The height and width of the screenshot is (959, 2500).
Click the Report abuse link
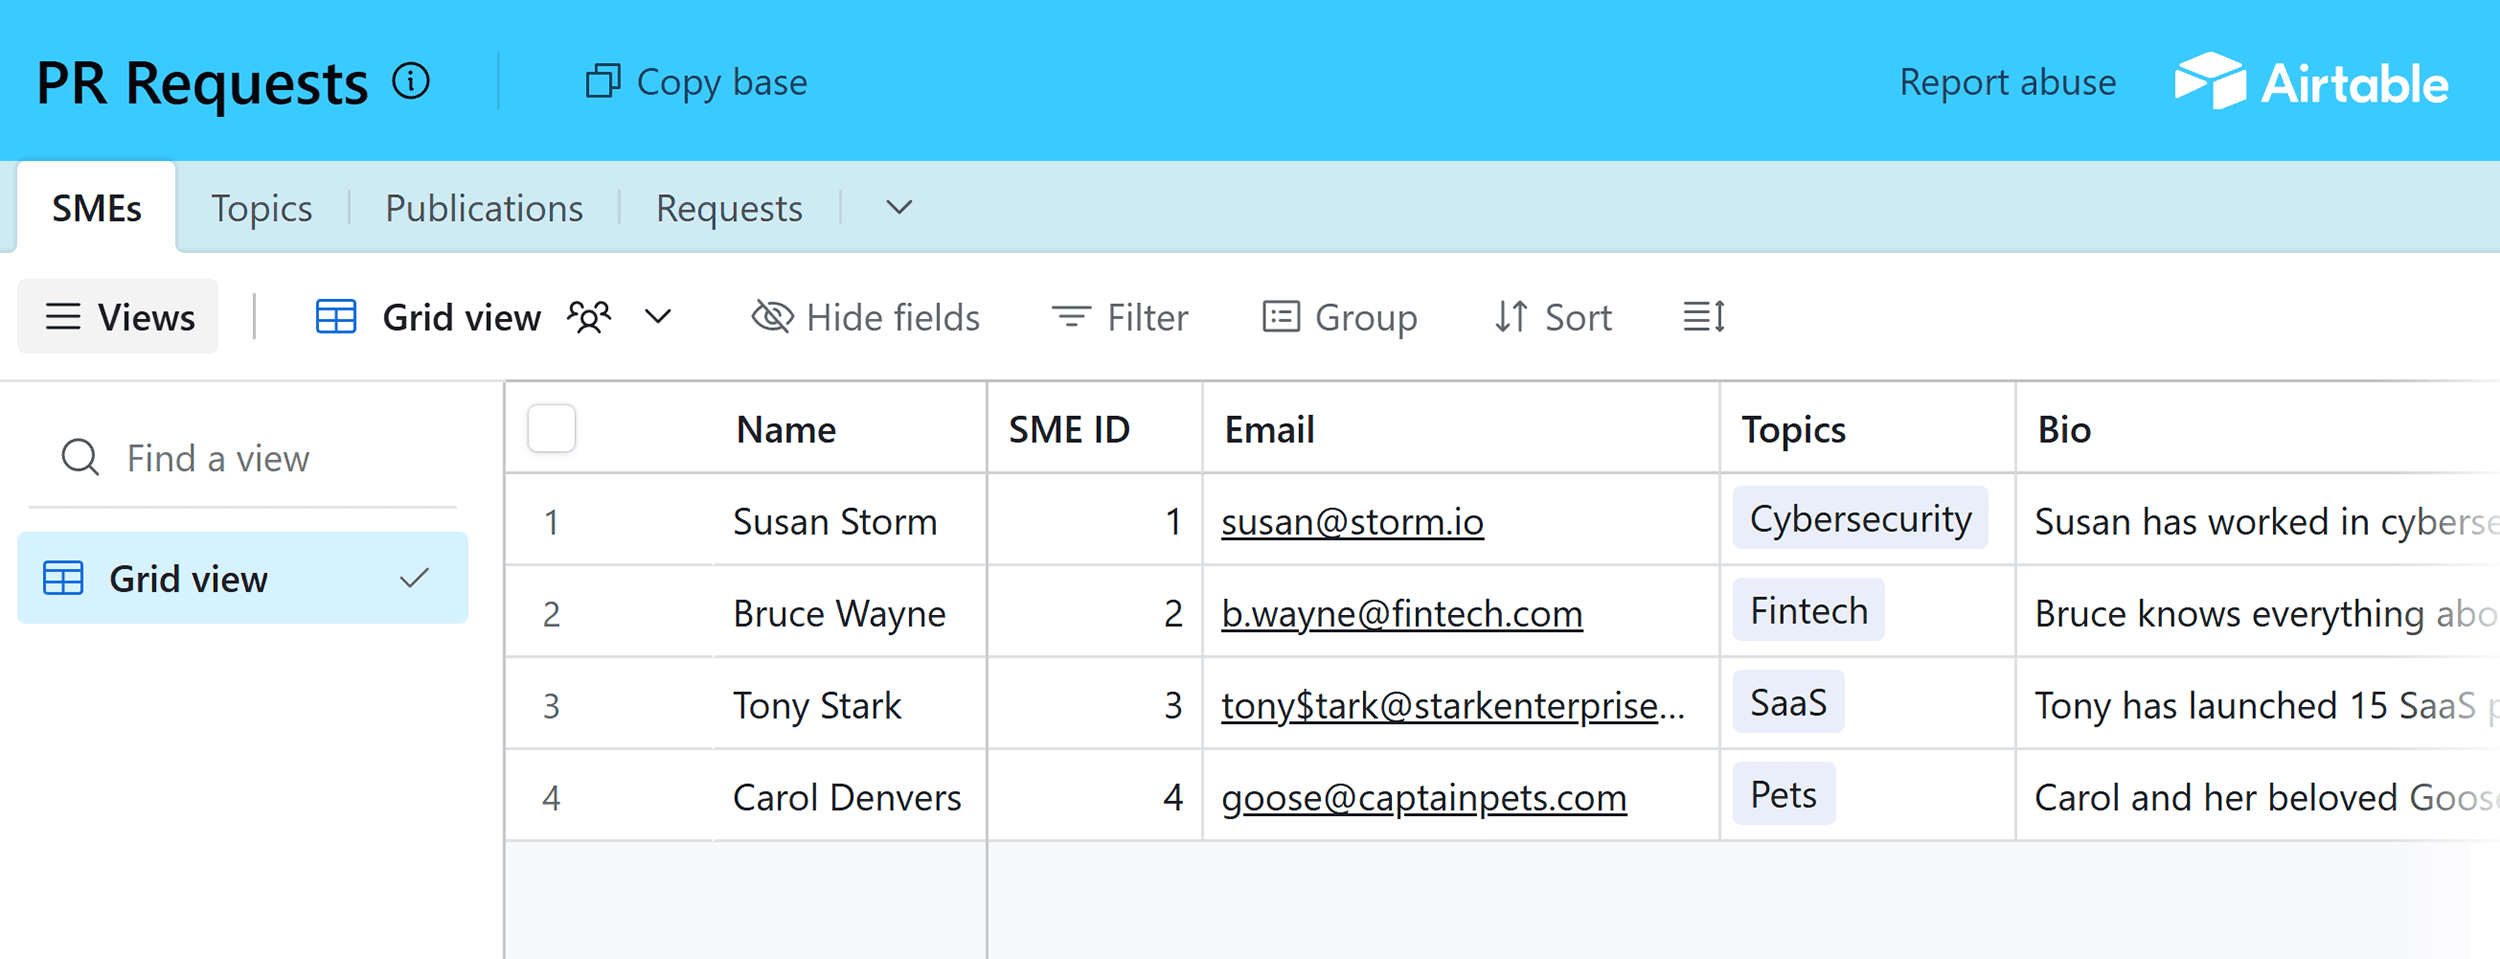tap(2007, 82)
